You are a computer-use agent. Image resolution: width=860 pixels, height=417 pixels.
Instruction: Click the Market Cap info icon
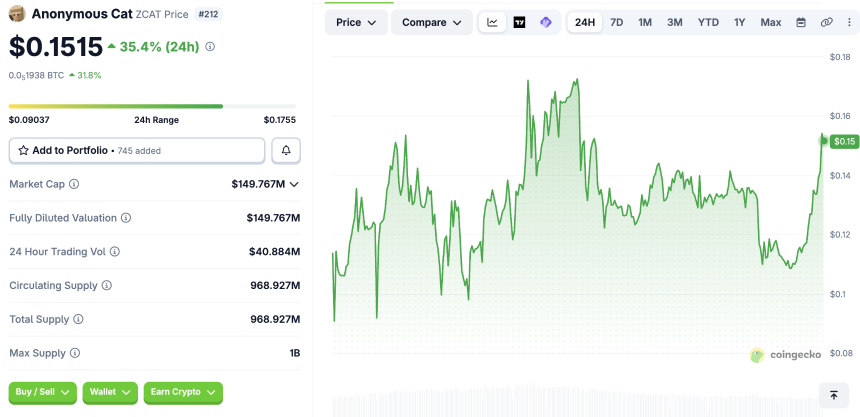coord(74,184)
